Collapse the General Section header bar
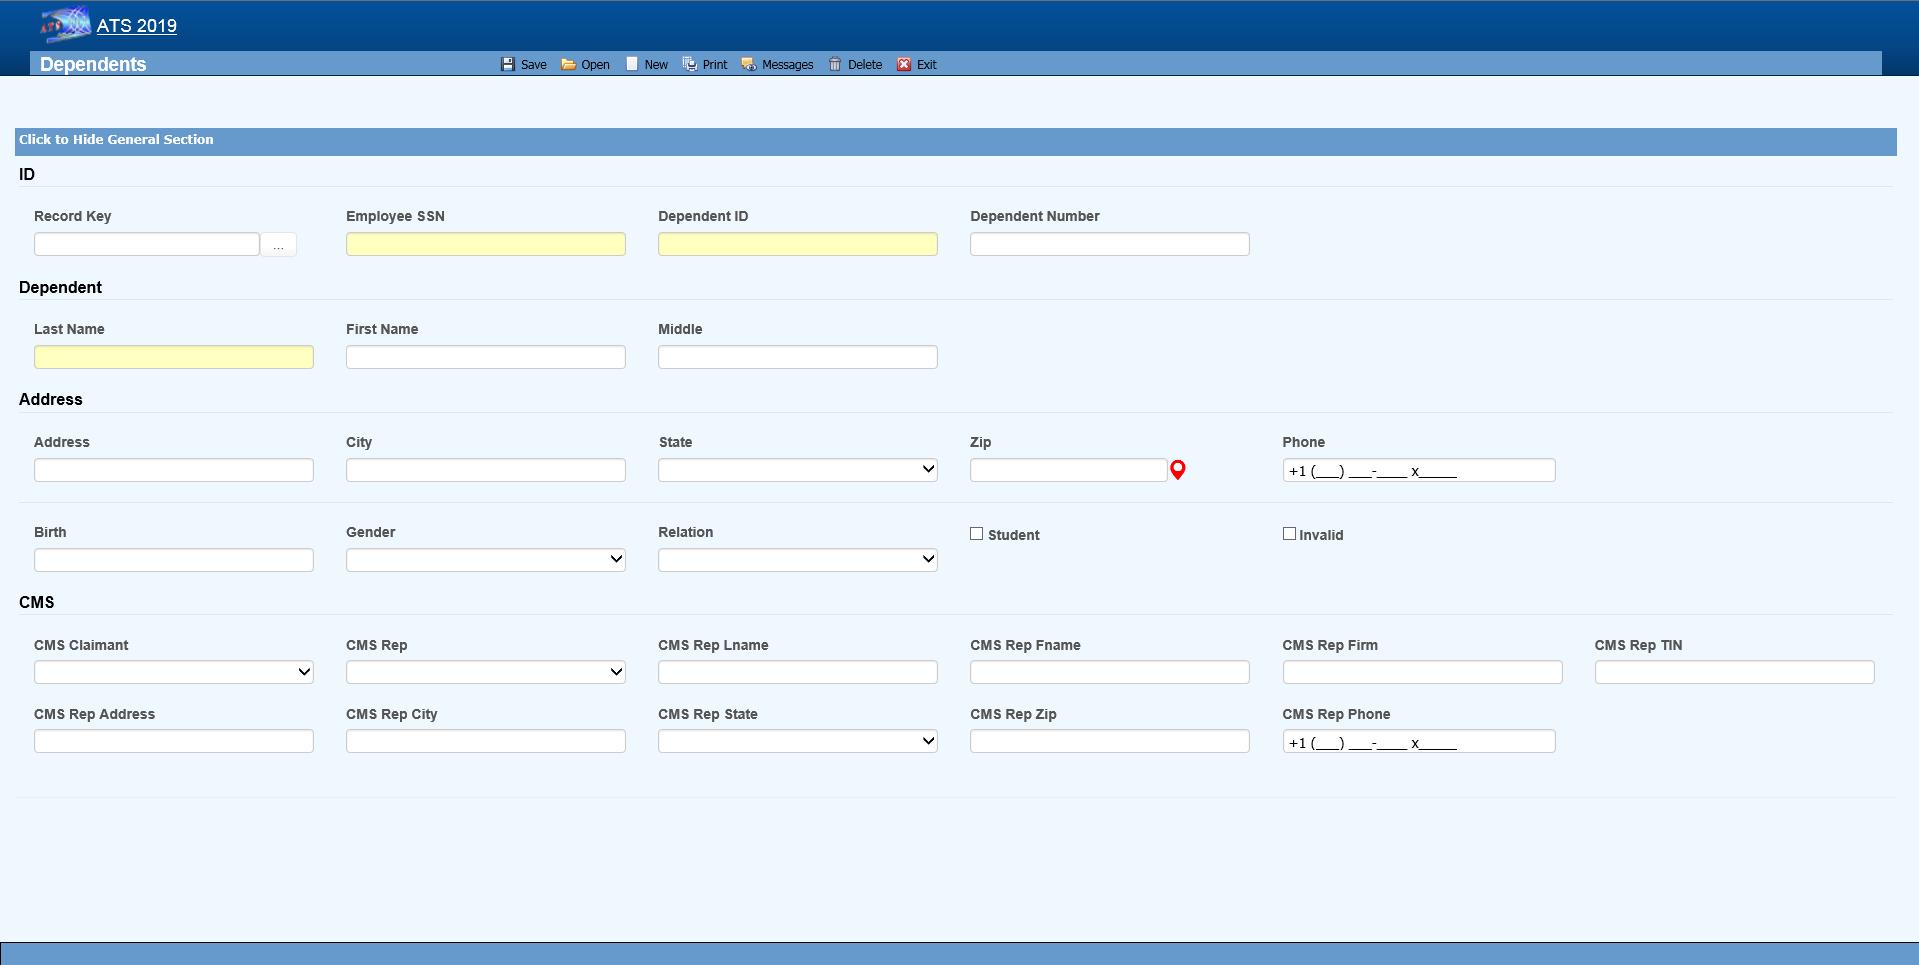This screenshot has height=965, width=1919. [116, 140]
